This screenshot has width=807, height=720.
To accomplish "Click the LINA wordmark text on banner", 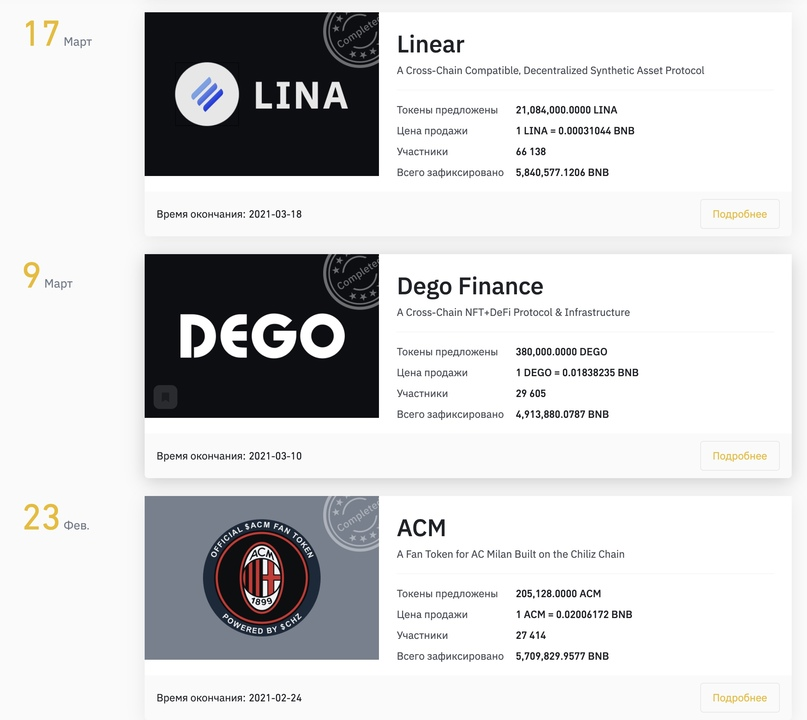I will click(x=301, y=95).
